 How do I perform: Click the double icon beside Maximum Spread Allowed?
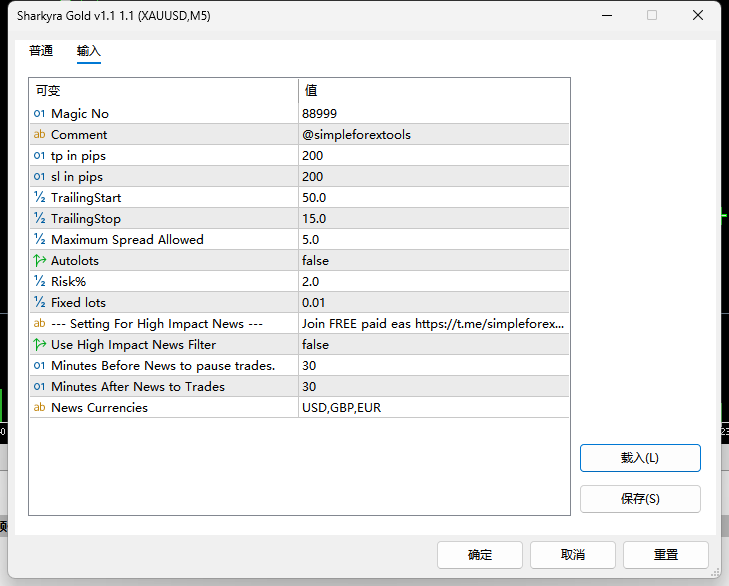click(40, 239)
